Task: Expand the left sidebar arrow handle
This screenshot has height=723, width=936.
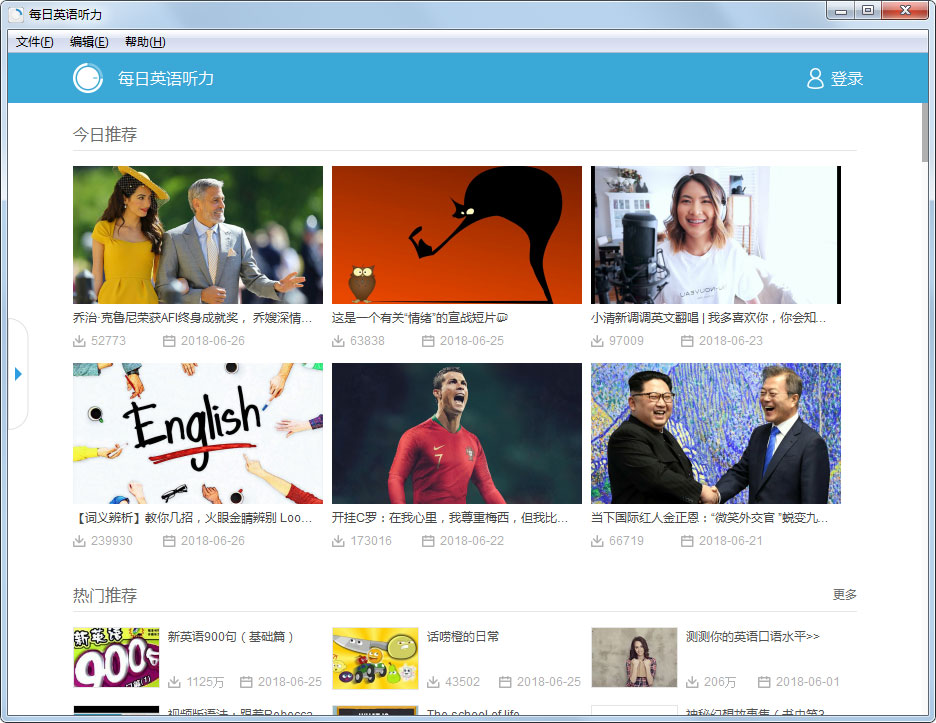Action: (x=18, y=374)
